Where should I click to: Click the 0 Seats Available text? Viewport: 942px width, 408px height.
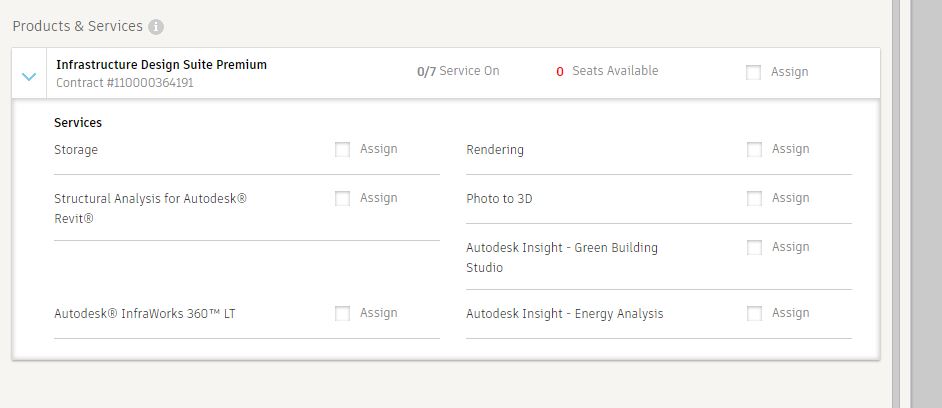pos(607,71)
